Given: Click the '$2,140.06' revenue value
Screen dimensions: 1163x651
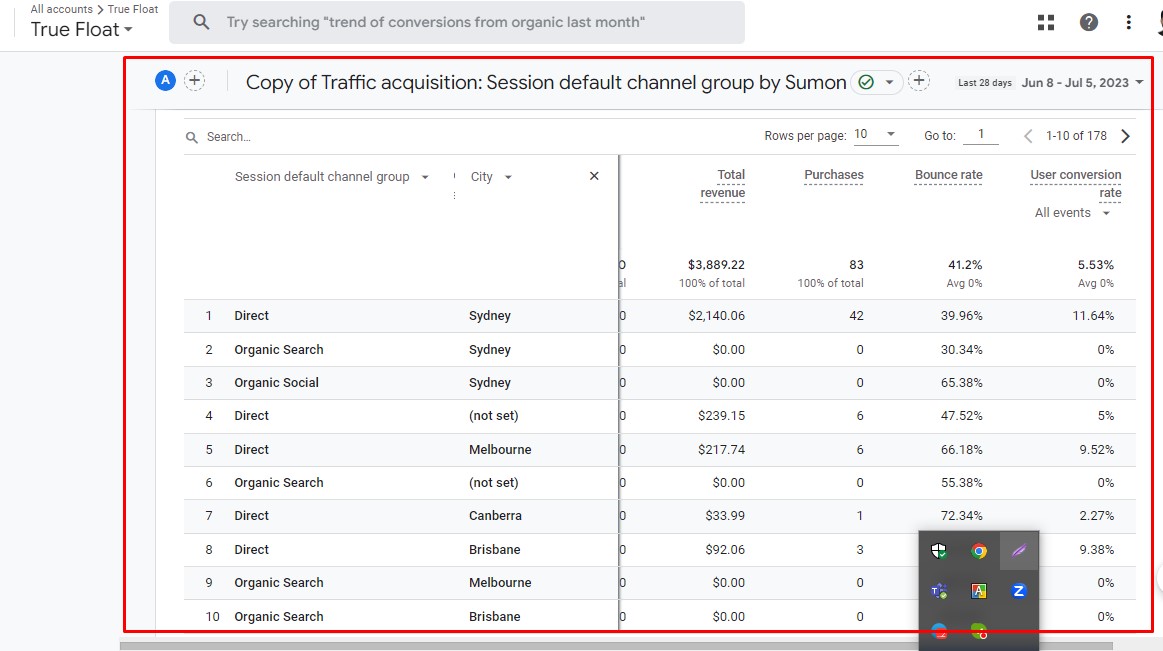Looking at the screenshot, I should tap(716, 316).
